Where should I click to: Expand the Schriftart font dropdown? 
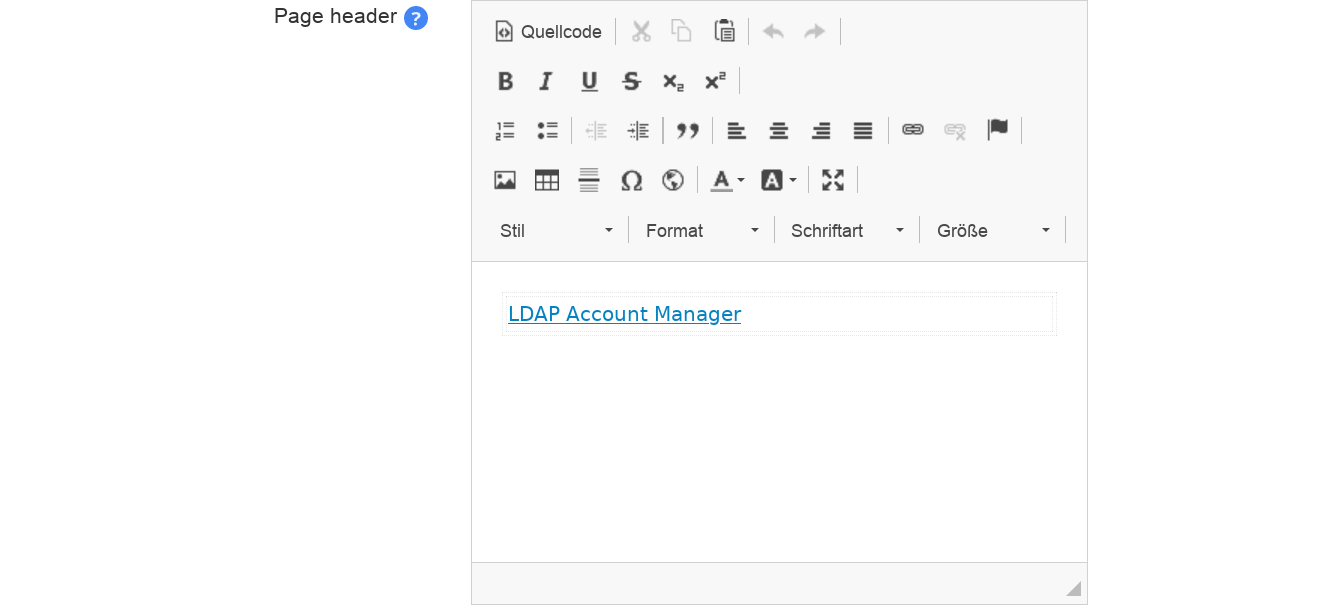click(846, 231)
